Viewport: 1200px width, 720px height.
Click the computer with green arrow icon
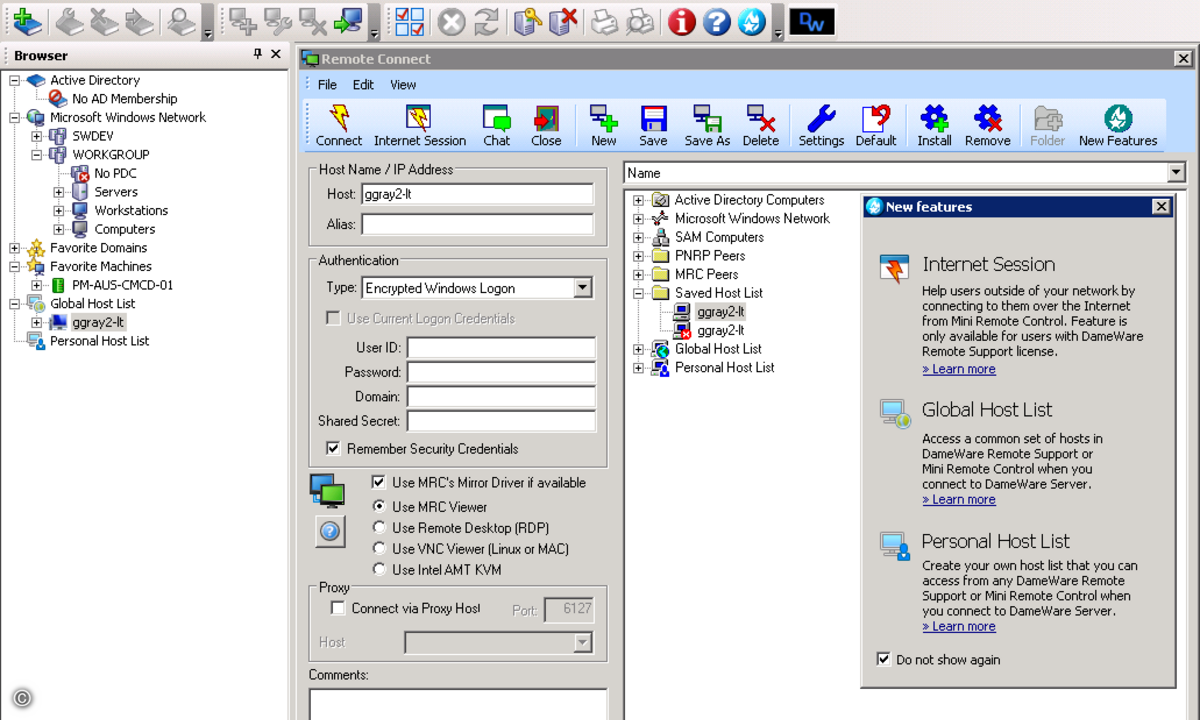click(x=349, y=21)
